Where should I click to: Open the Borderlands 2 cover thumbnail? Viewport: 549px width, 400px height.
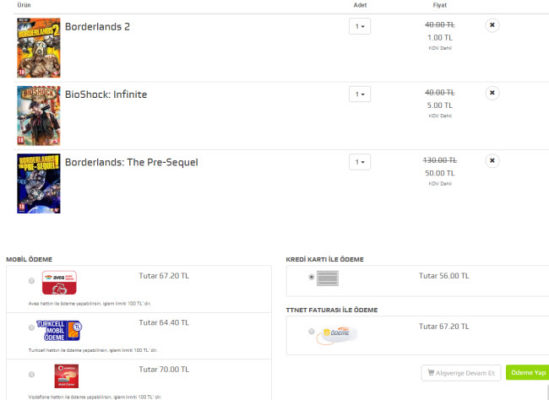(x=39, y=48)
